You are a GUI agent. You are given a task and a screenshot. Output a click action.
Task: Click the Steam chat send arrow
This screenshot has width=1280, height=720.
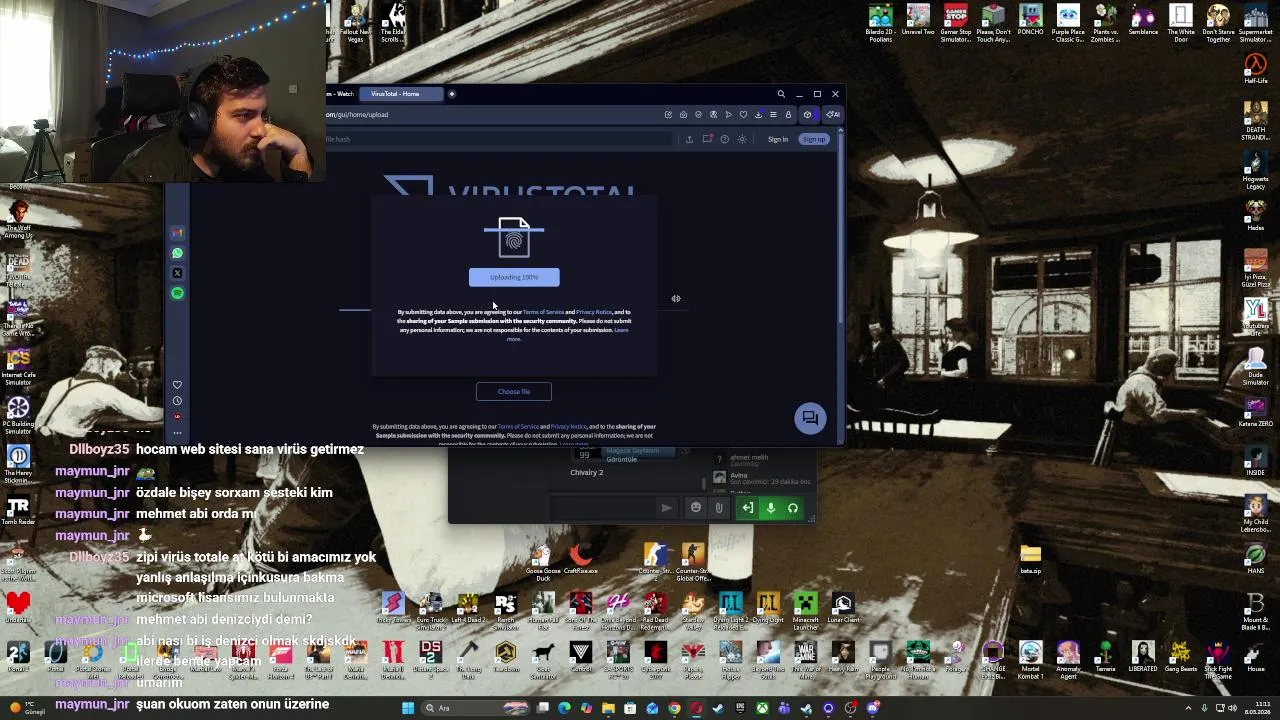[x=666, y=508]
